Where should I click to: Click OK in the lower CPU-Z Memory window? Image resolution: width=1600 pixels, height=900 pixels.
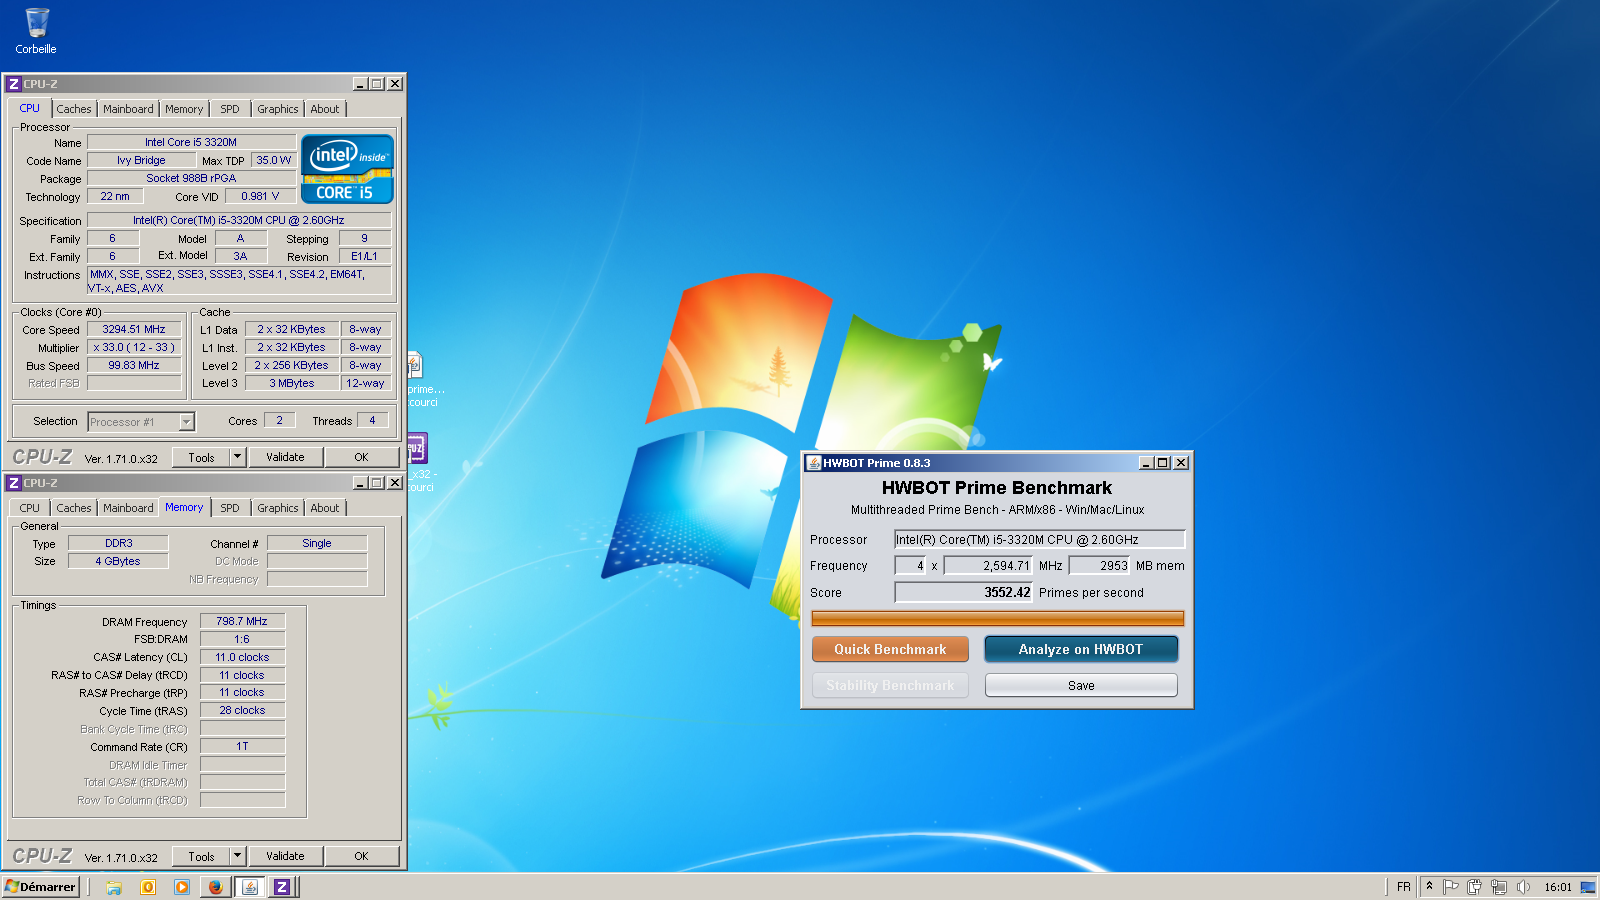361,856
